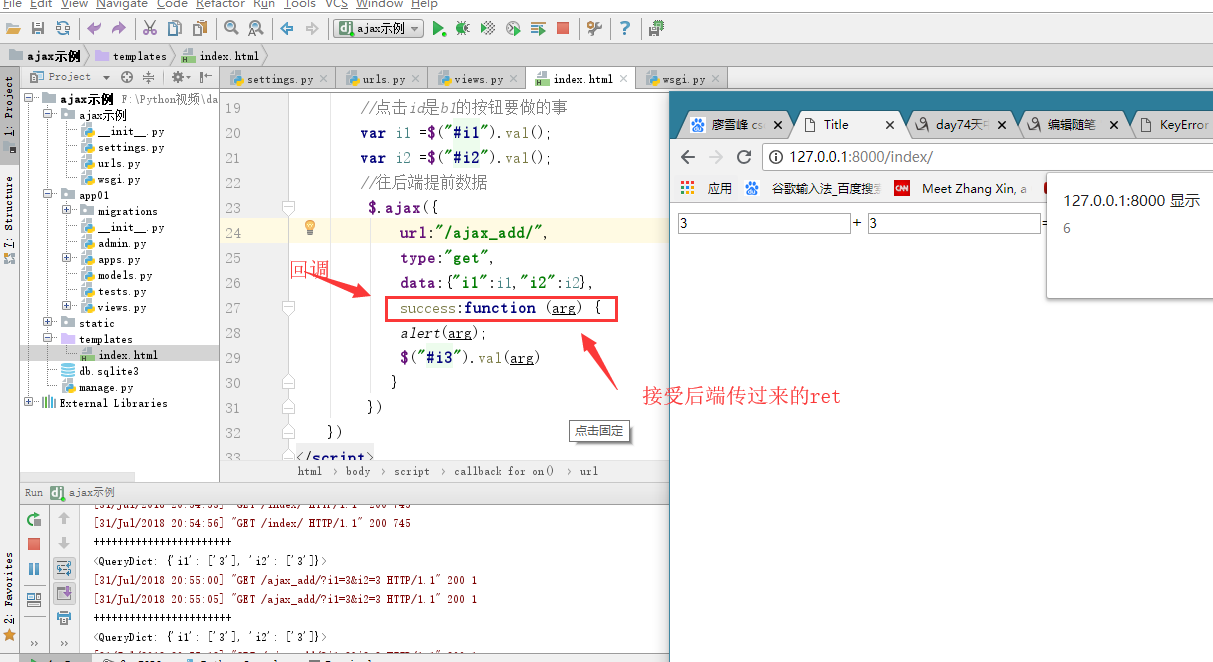Collapse the ajax示例 root folder
The width and height of the screenshot is (1213, 662).
click(29, 99)
